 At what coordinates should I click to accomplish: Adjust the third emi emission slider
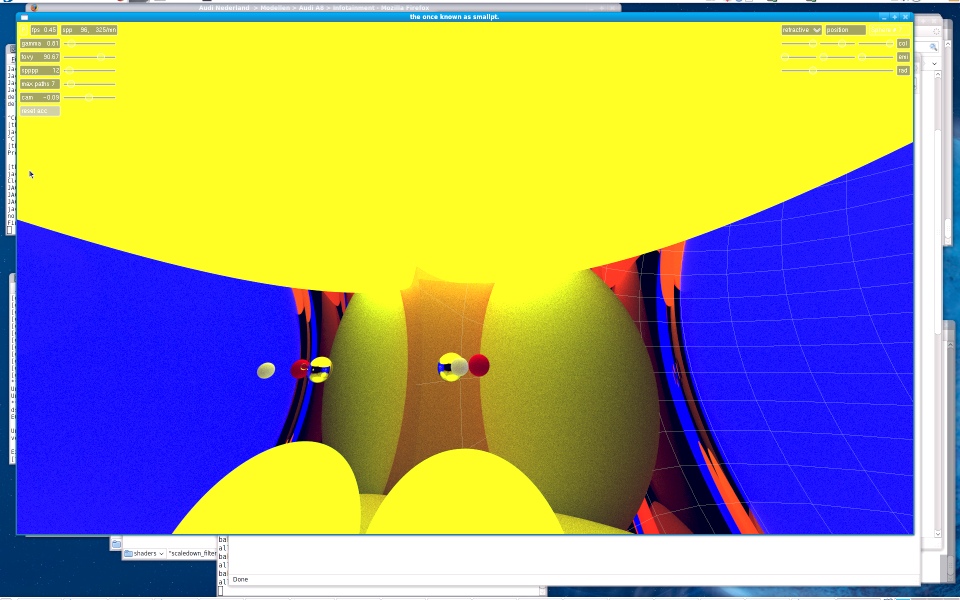click(862, 57)
